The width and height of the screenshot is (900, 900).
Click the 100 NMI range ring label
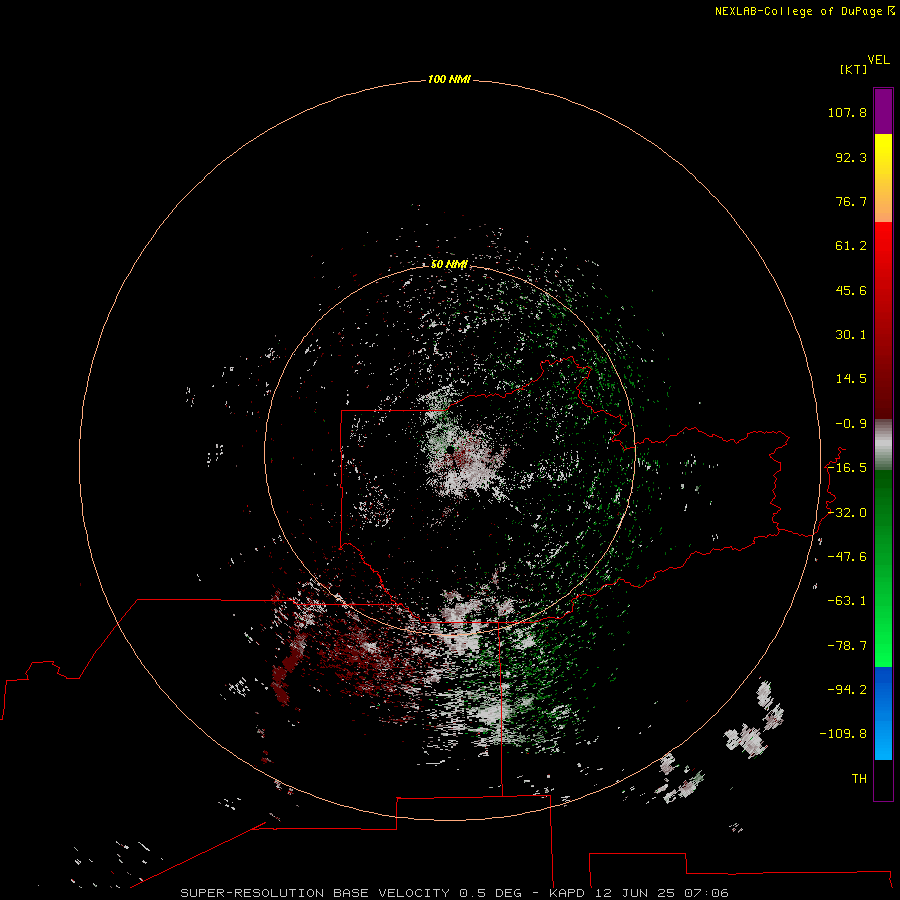point(449,79)
